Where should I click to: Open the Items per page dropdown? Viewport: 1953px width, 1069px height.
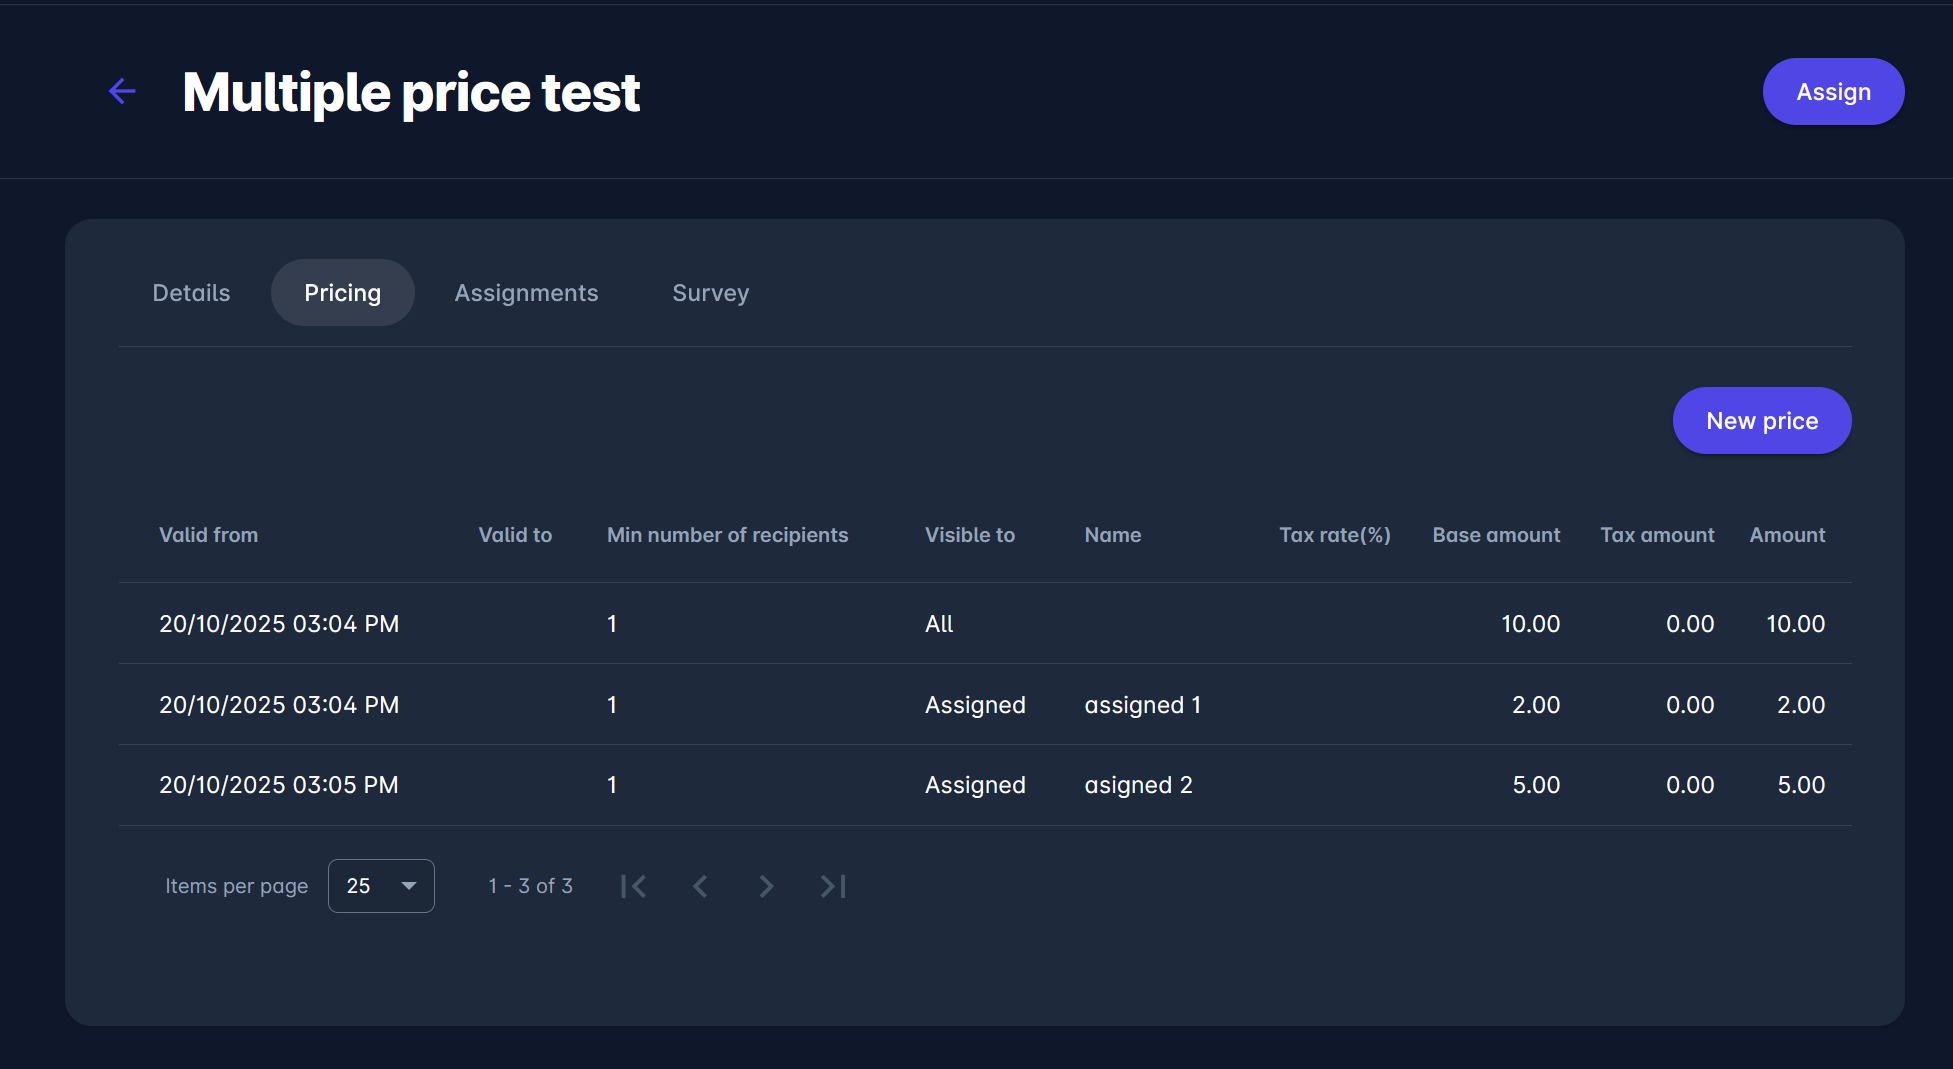pyautogui.click(x=381, y=886)
